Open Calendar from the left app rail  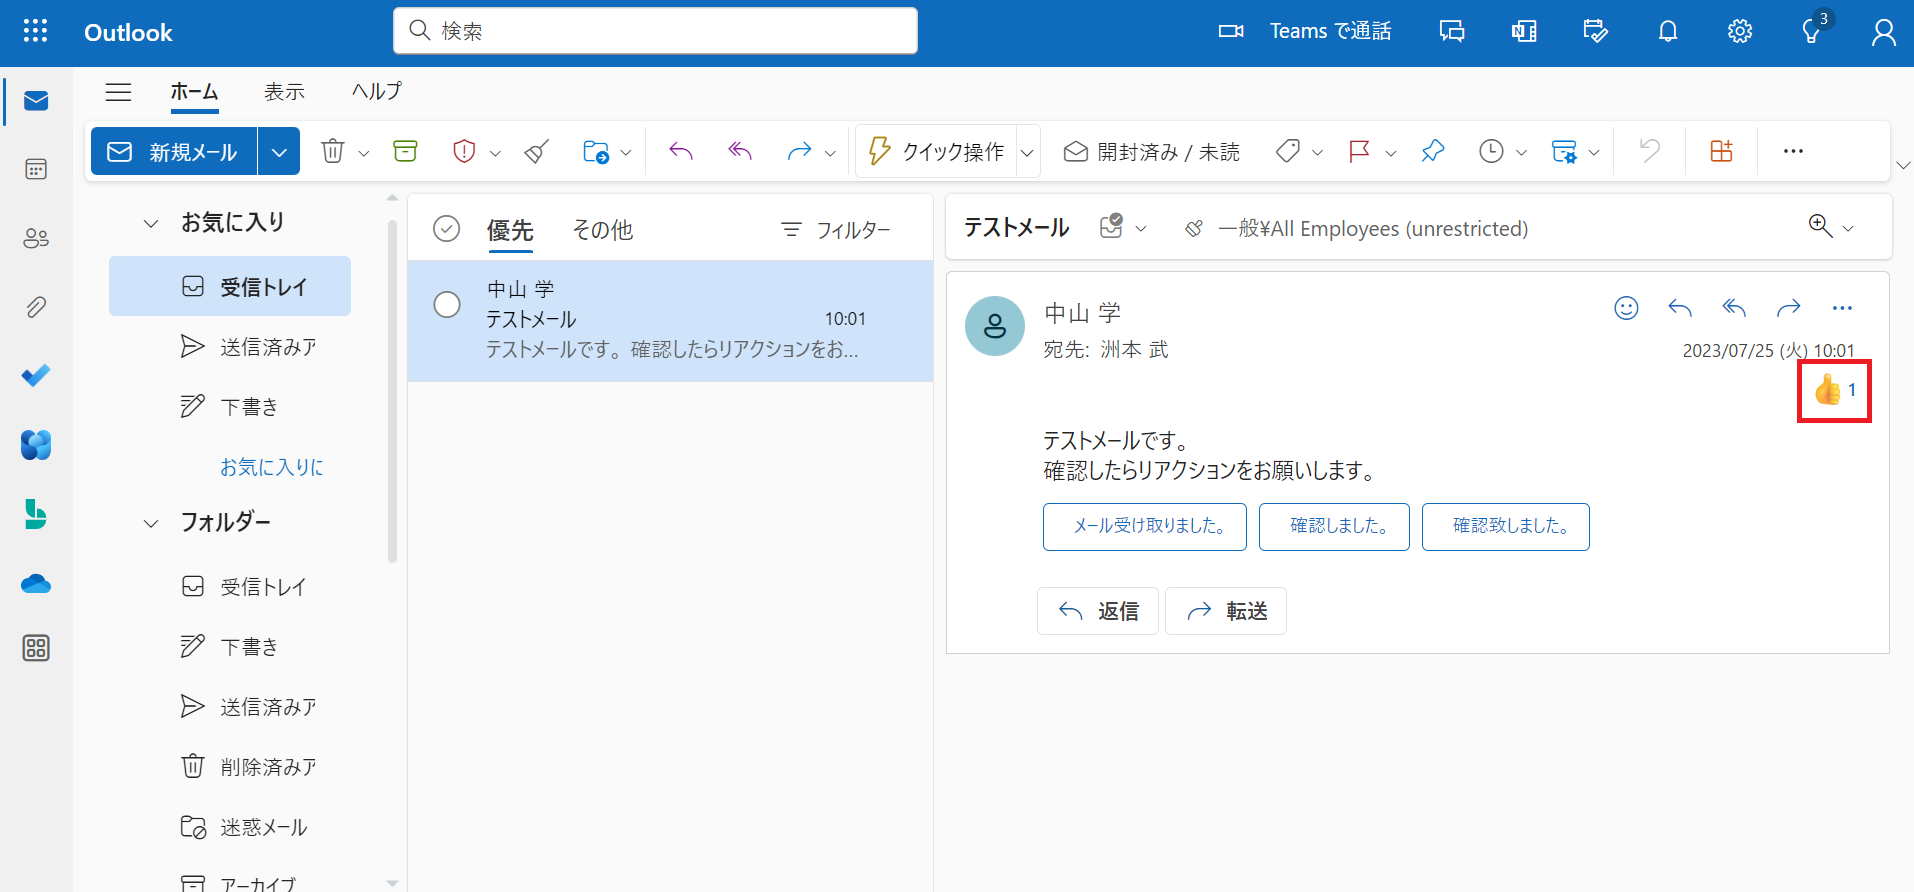click(x=36, y=169)
